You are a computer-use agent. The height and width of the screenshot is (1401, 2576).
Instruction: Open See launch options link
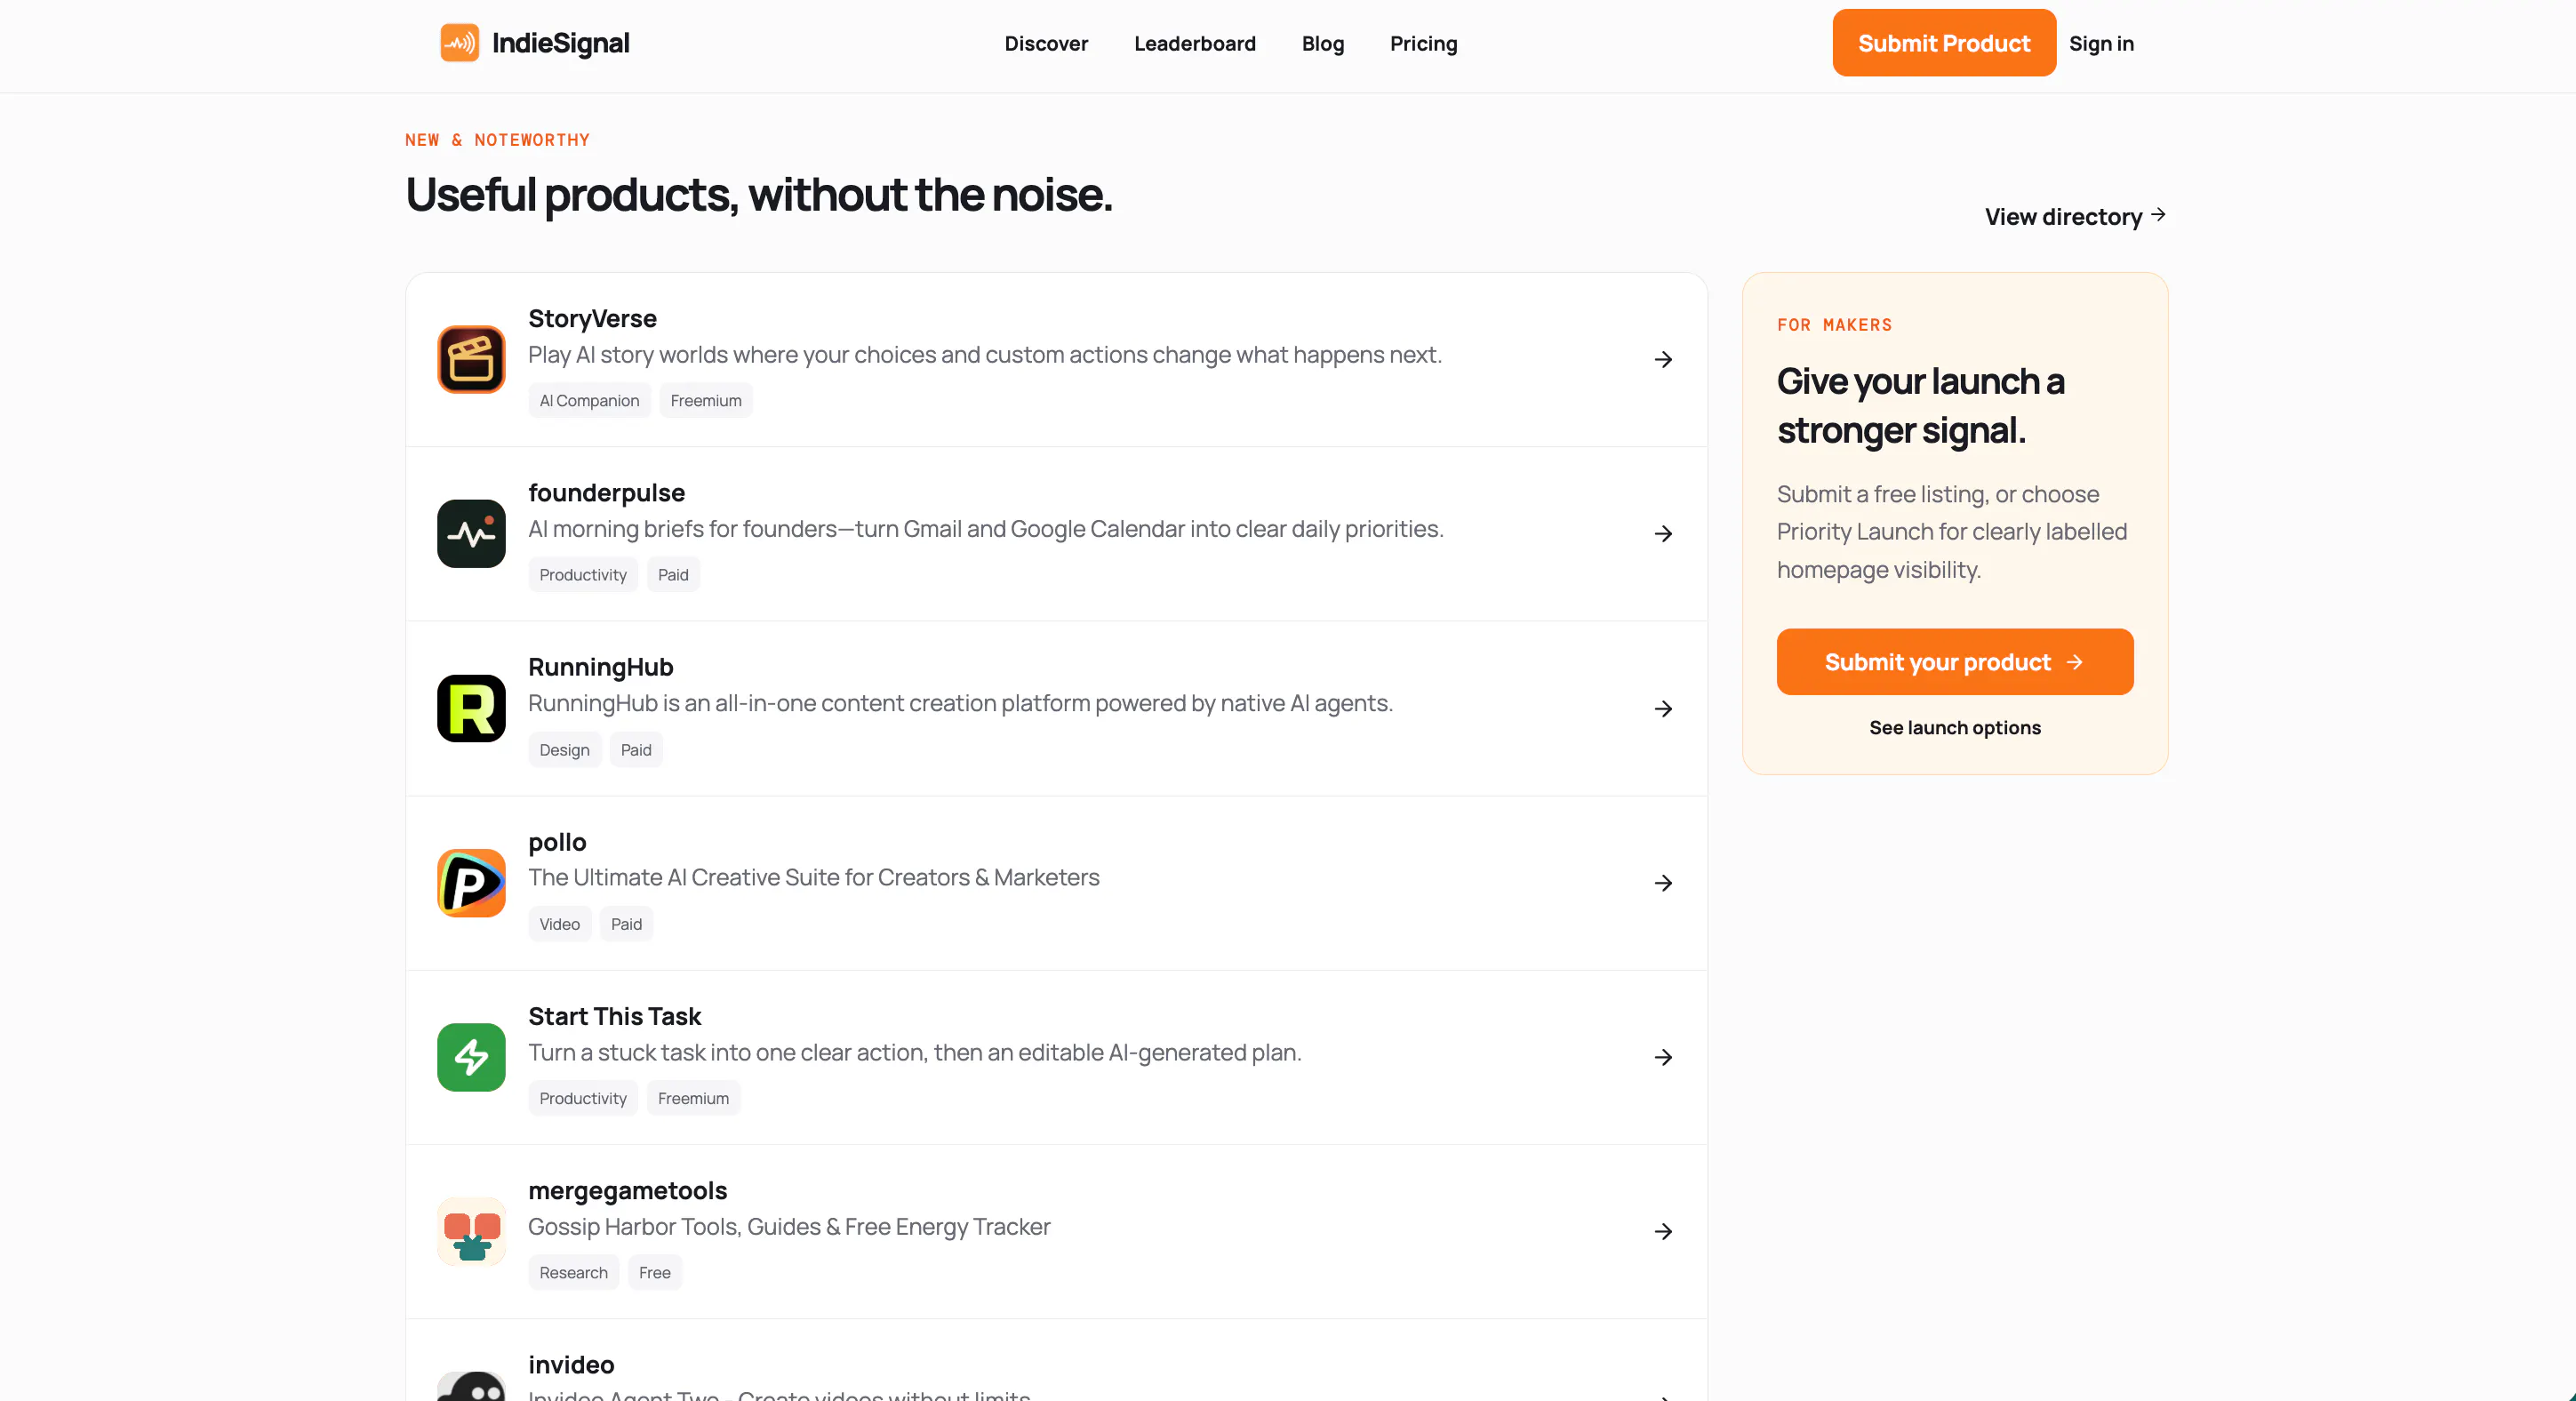pos(1954,728)
